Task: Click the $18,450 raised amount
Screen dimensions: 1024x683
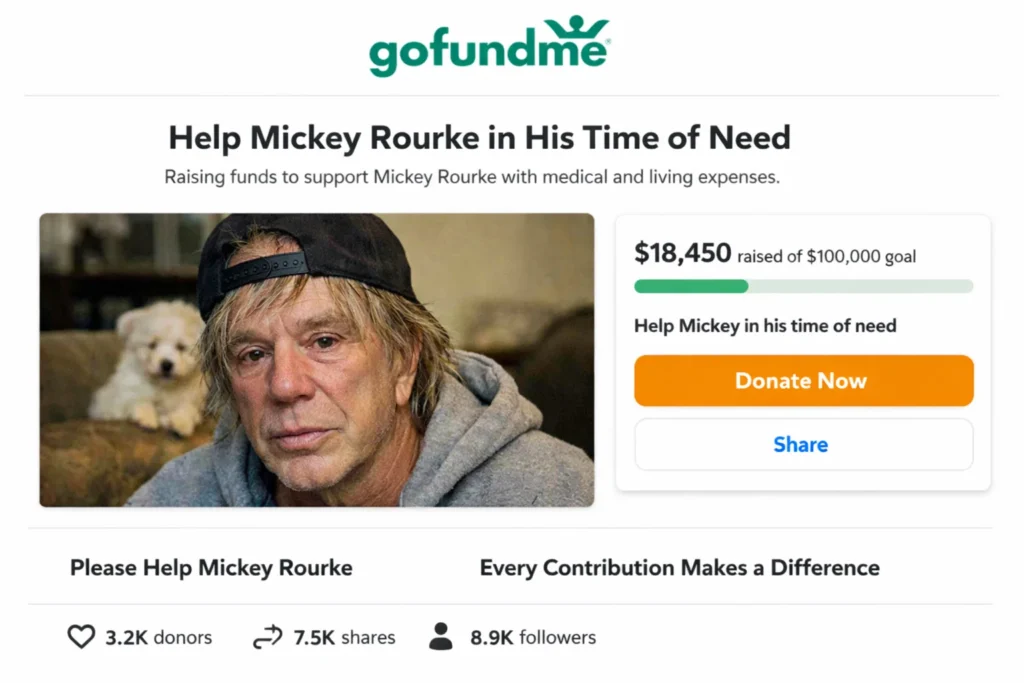Action: coord(681,253)
